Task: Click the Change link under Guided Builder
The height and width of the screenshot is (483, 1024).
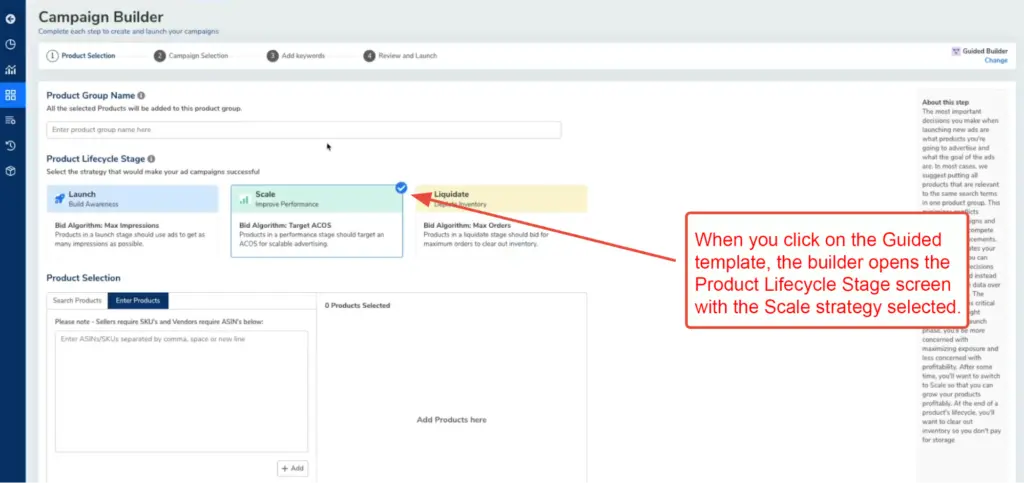Action: 995,61
